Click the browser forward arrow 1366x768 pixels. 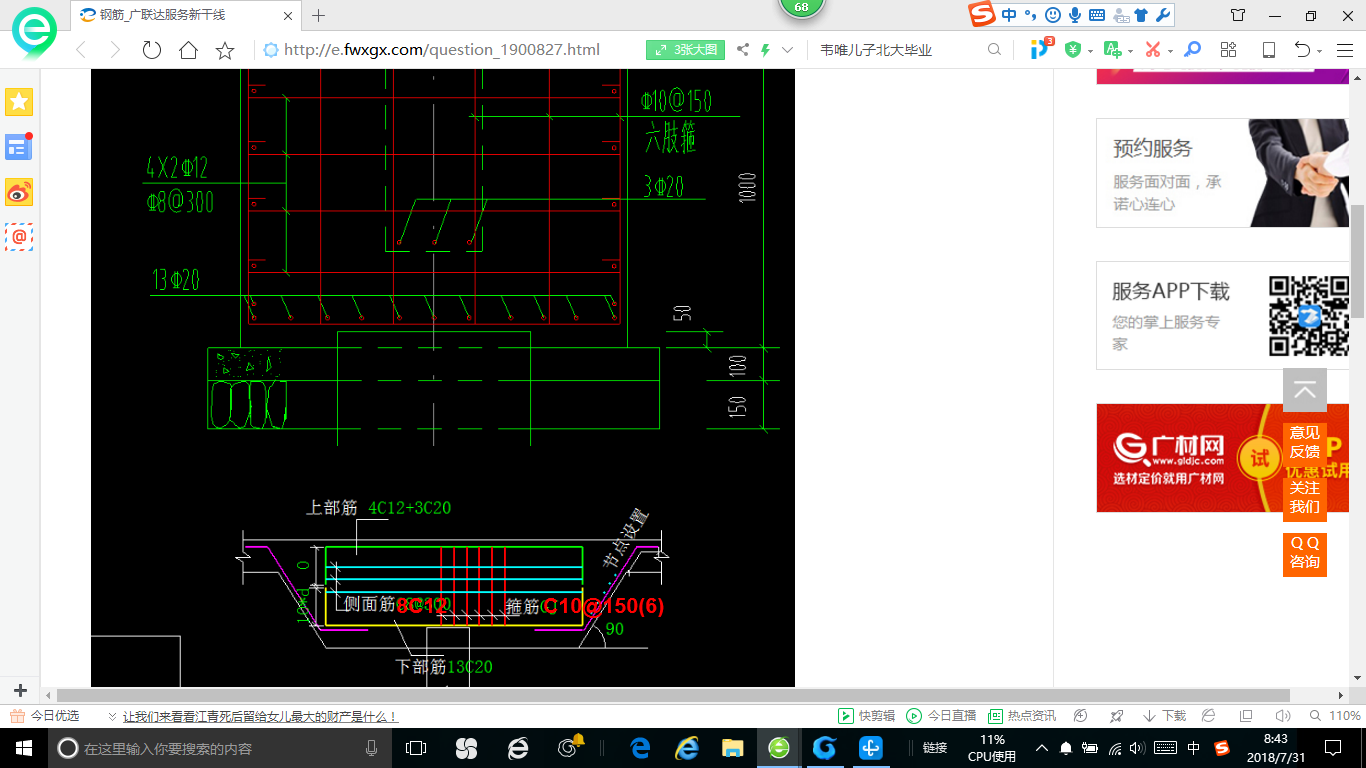coord(115,50)
